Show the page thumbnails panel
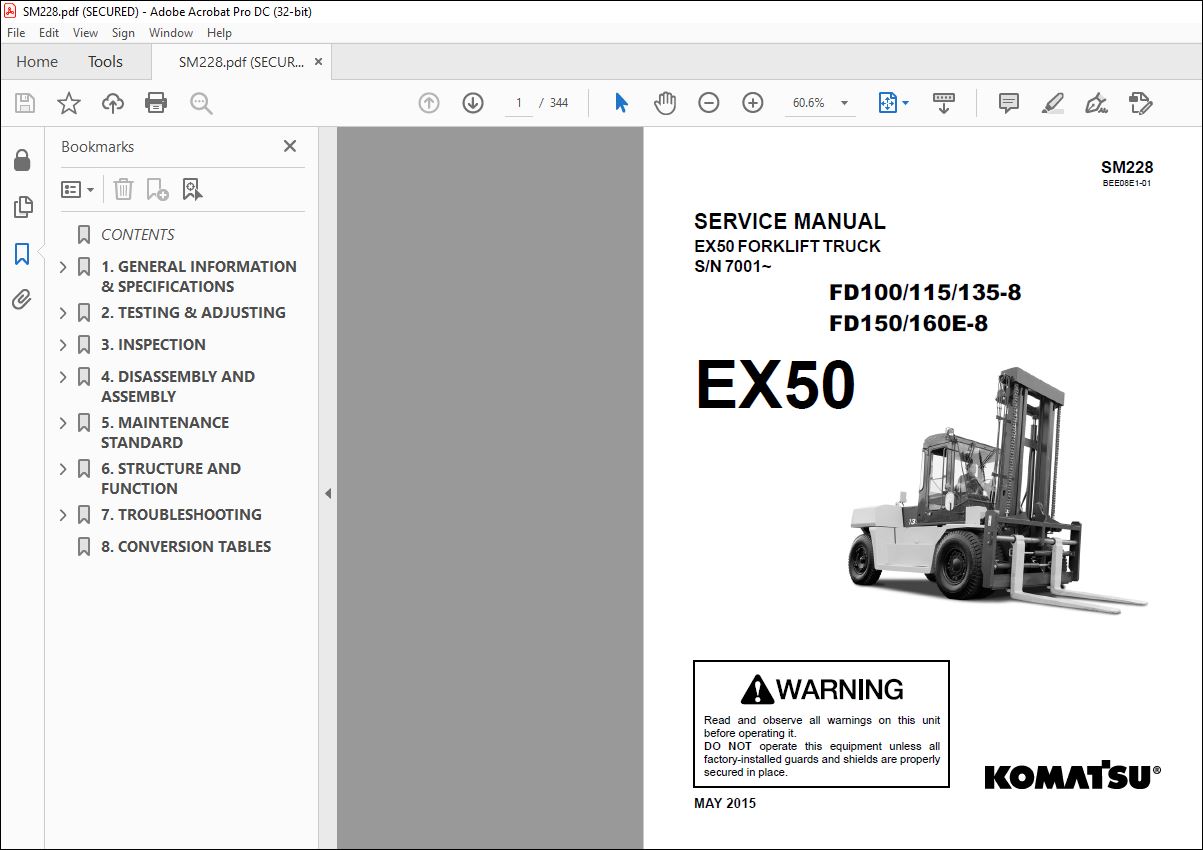This screenshot has width=1203, height=850. 22,207
